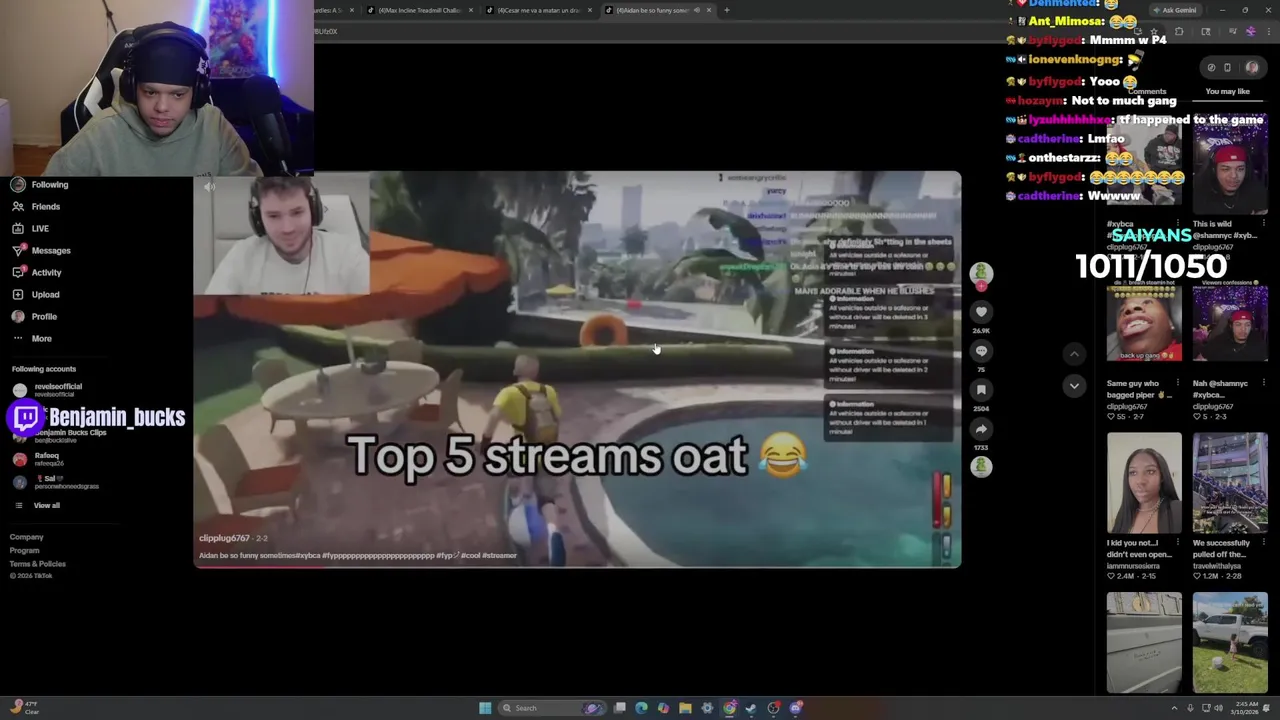
Task: Open the sound disc avatar beneath the share icon
Action: click(x=981, y=467)
